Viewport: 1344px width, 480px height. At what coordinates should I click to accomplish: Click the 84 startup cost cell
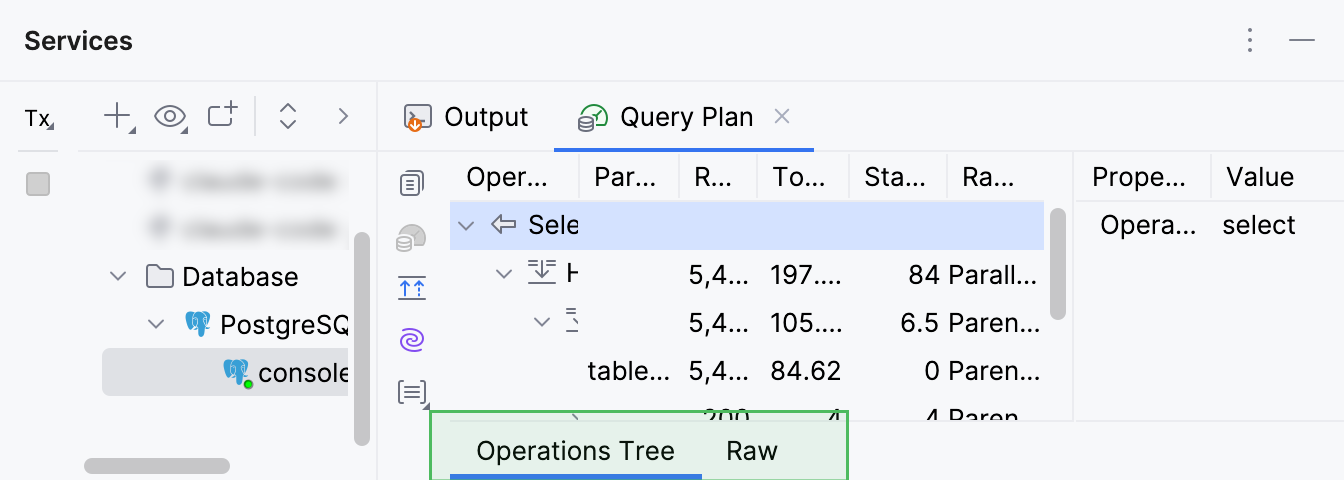(x=923, y=273)
